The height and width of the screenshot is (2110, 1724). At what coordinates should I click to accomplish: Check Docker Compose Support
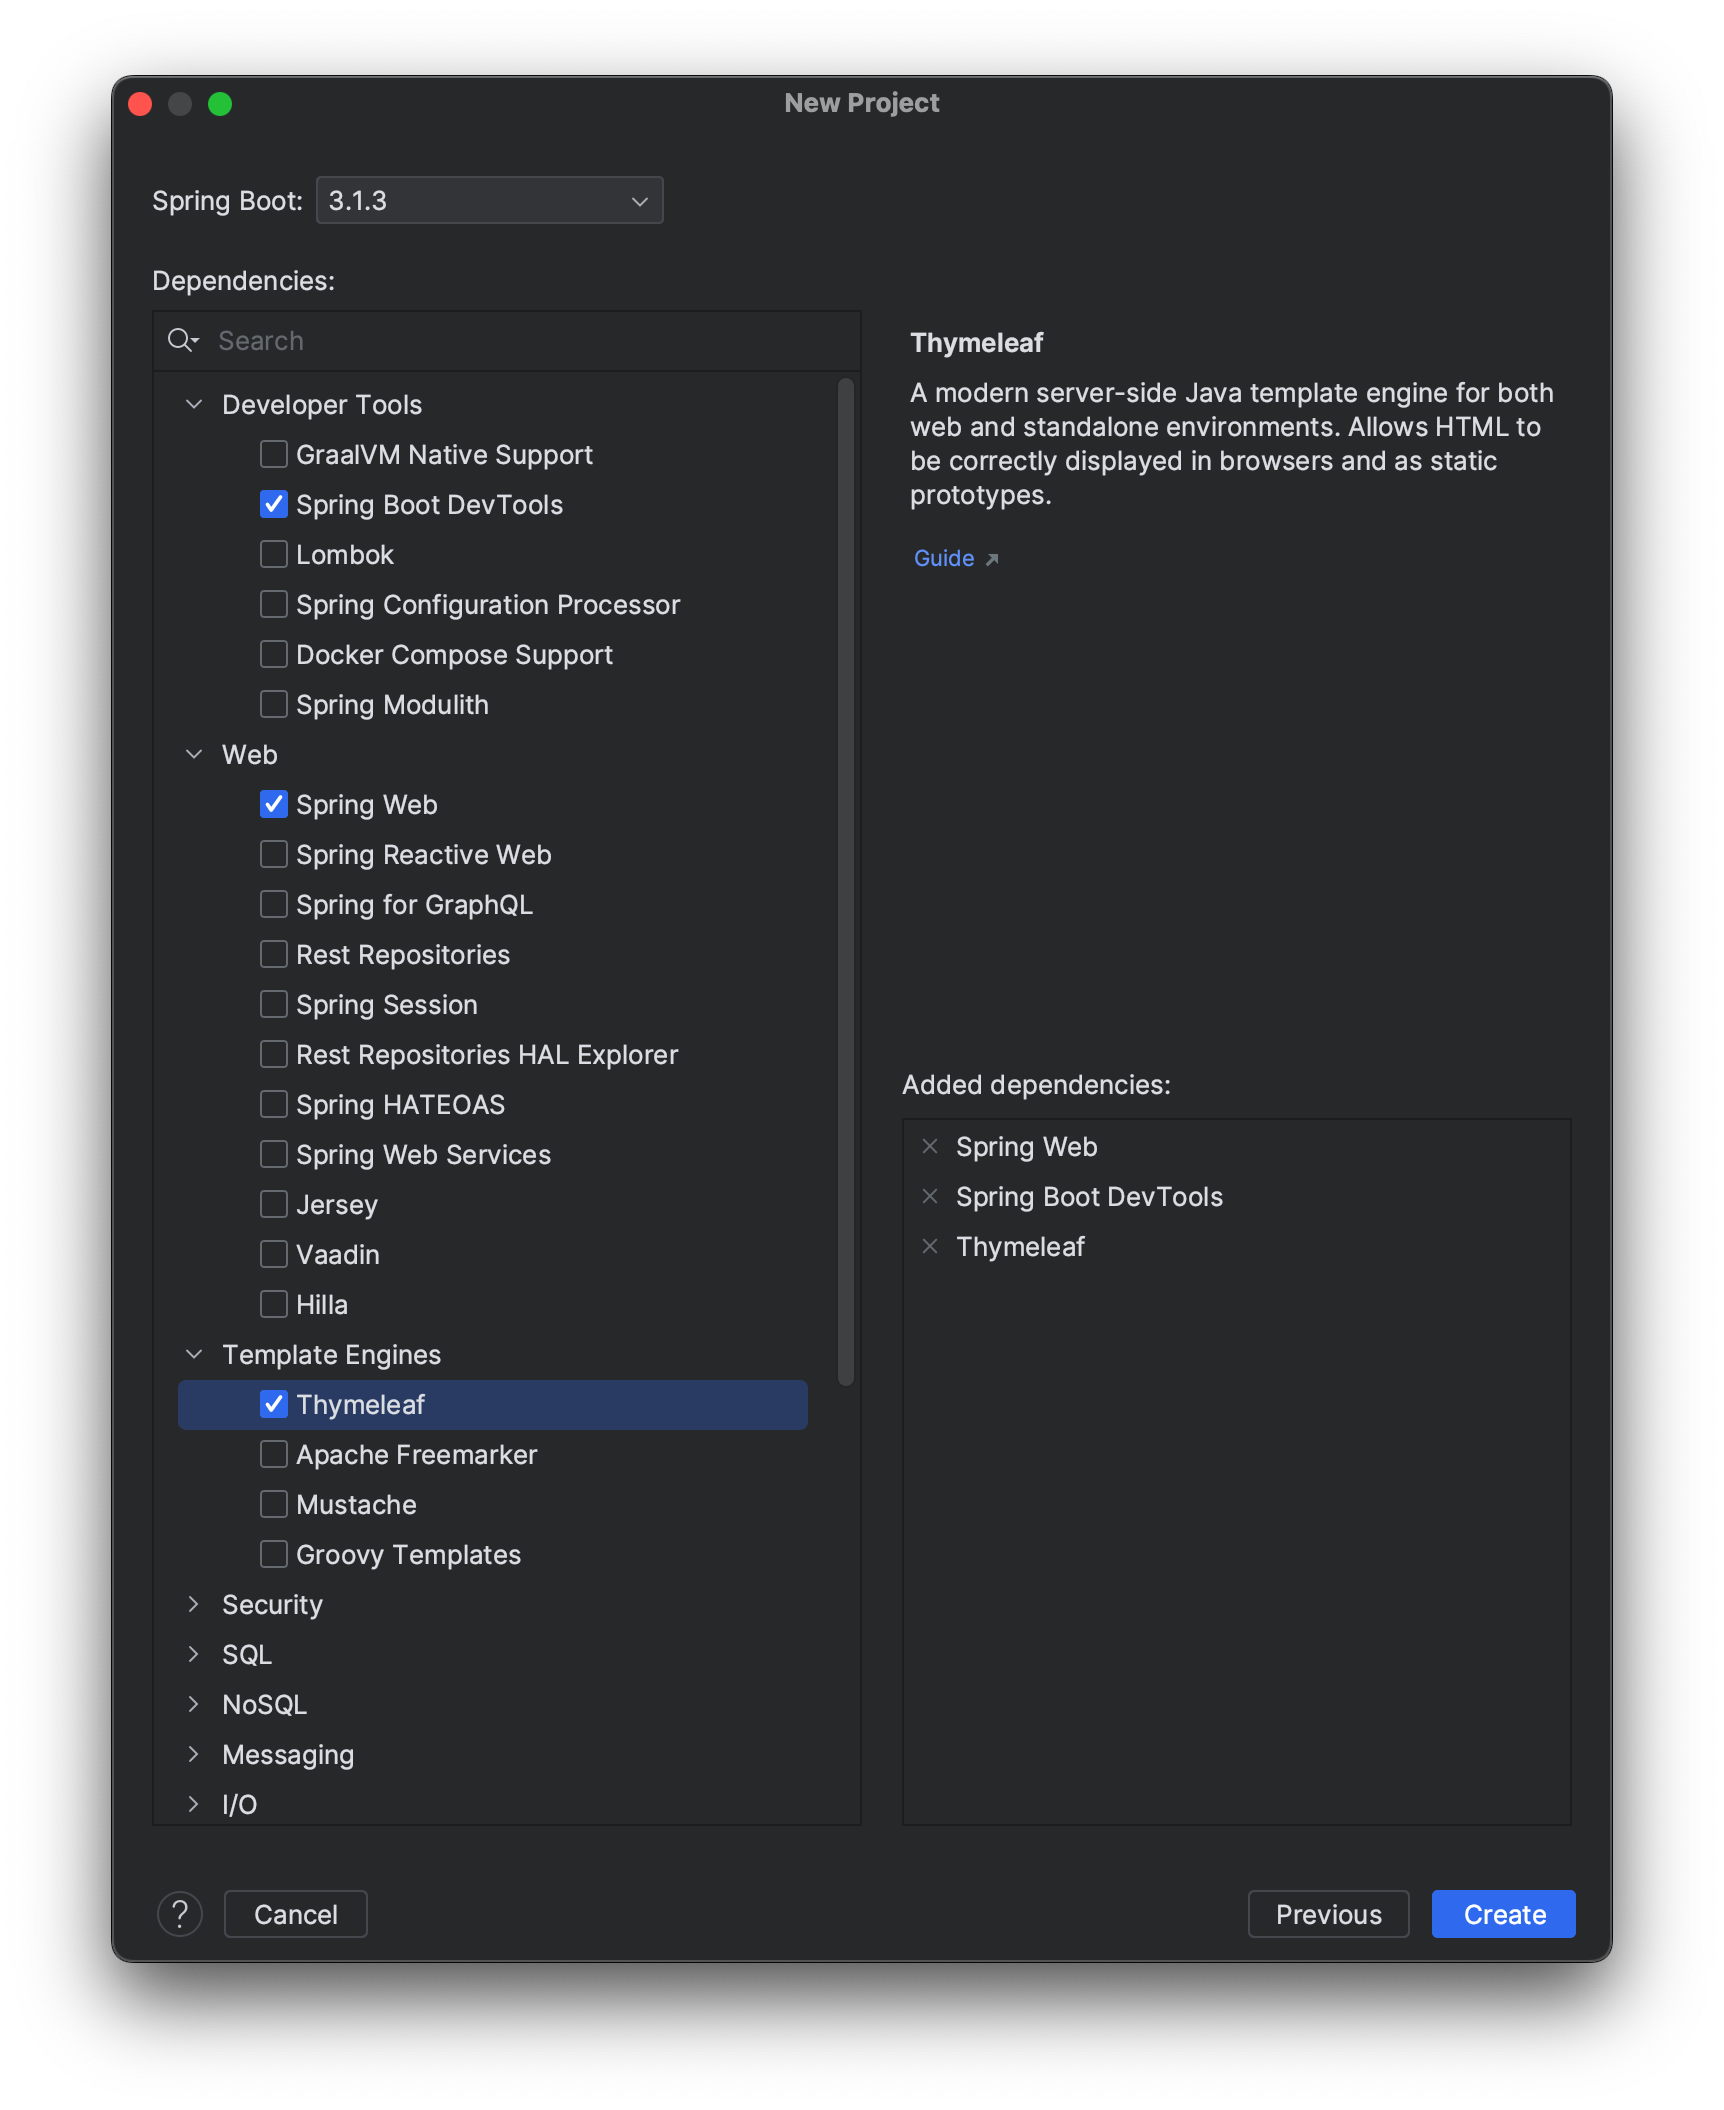274,654
